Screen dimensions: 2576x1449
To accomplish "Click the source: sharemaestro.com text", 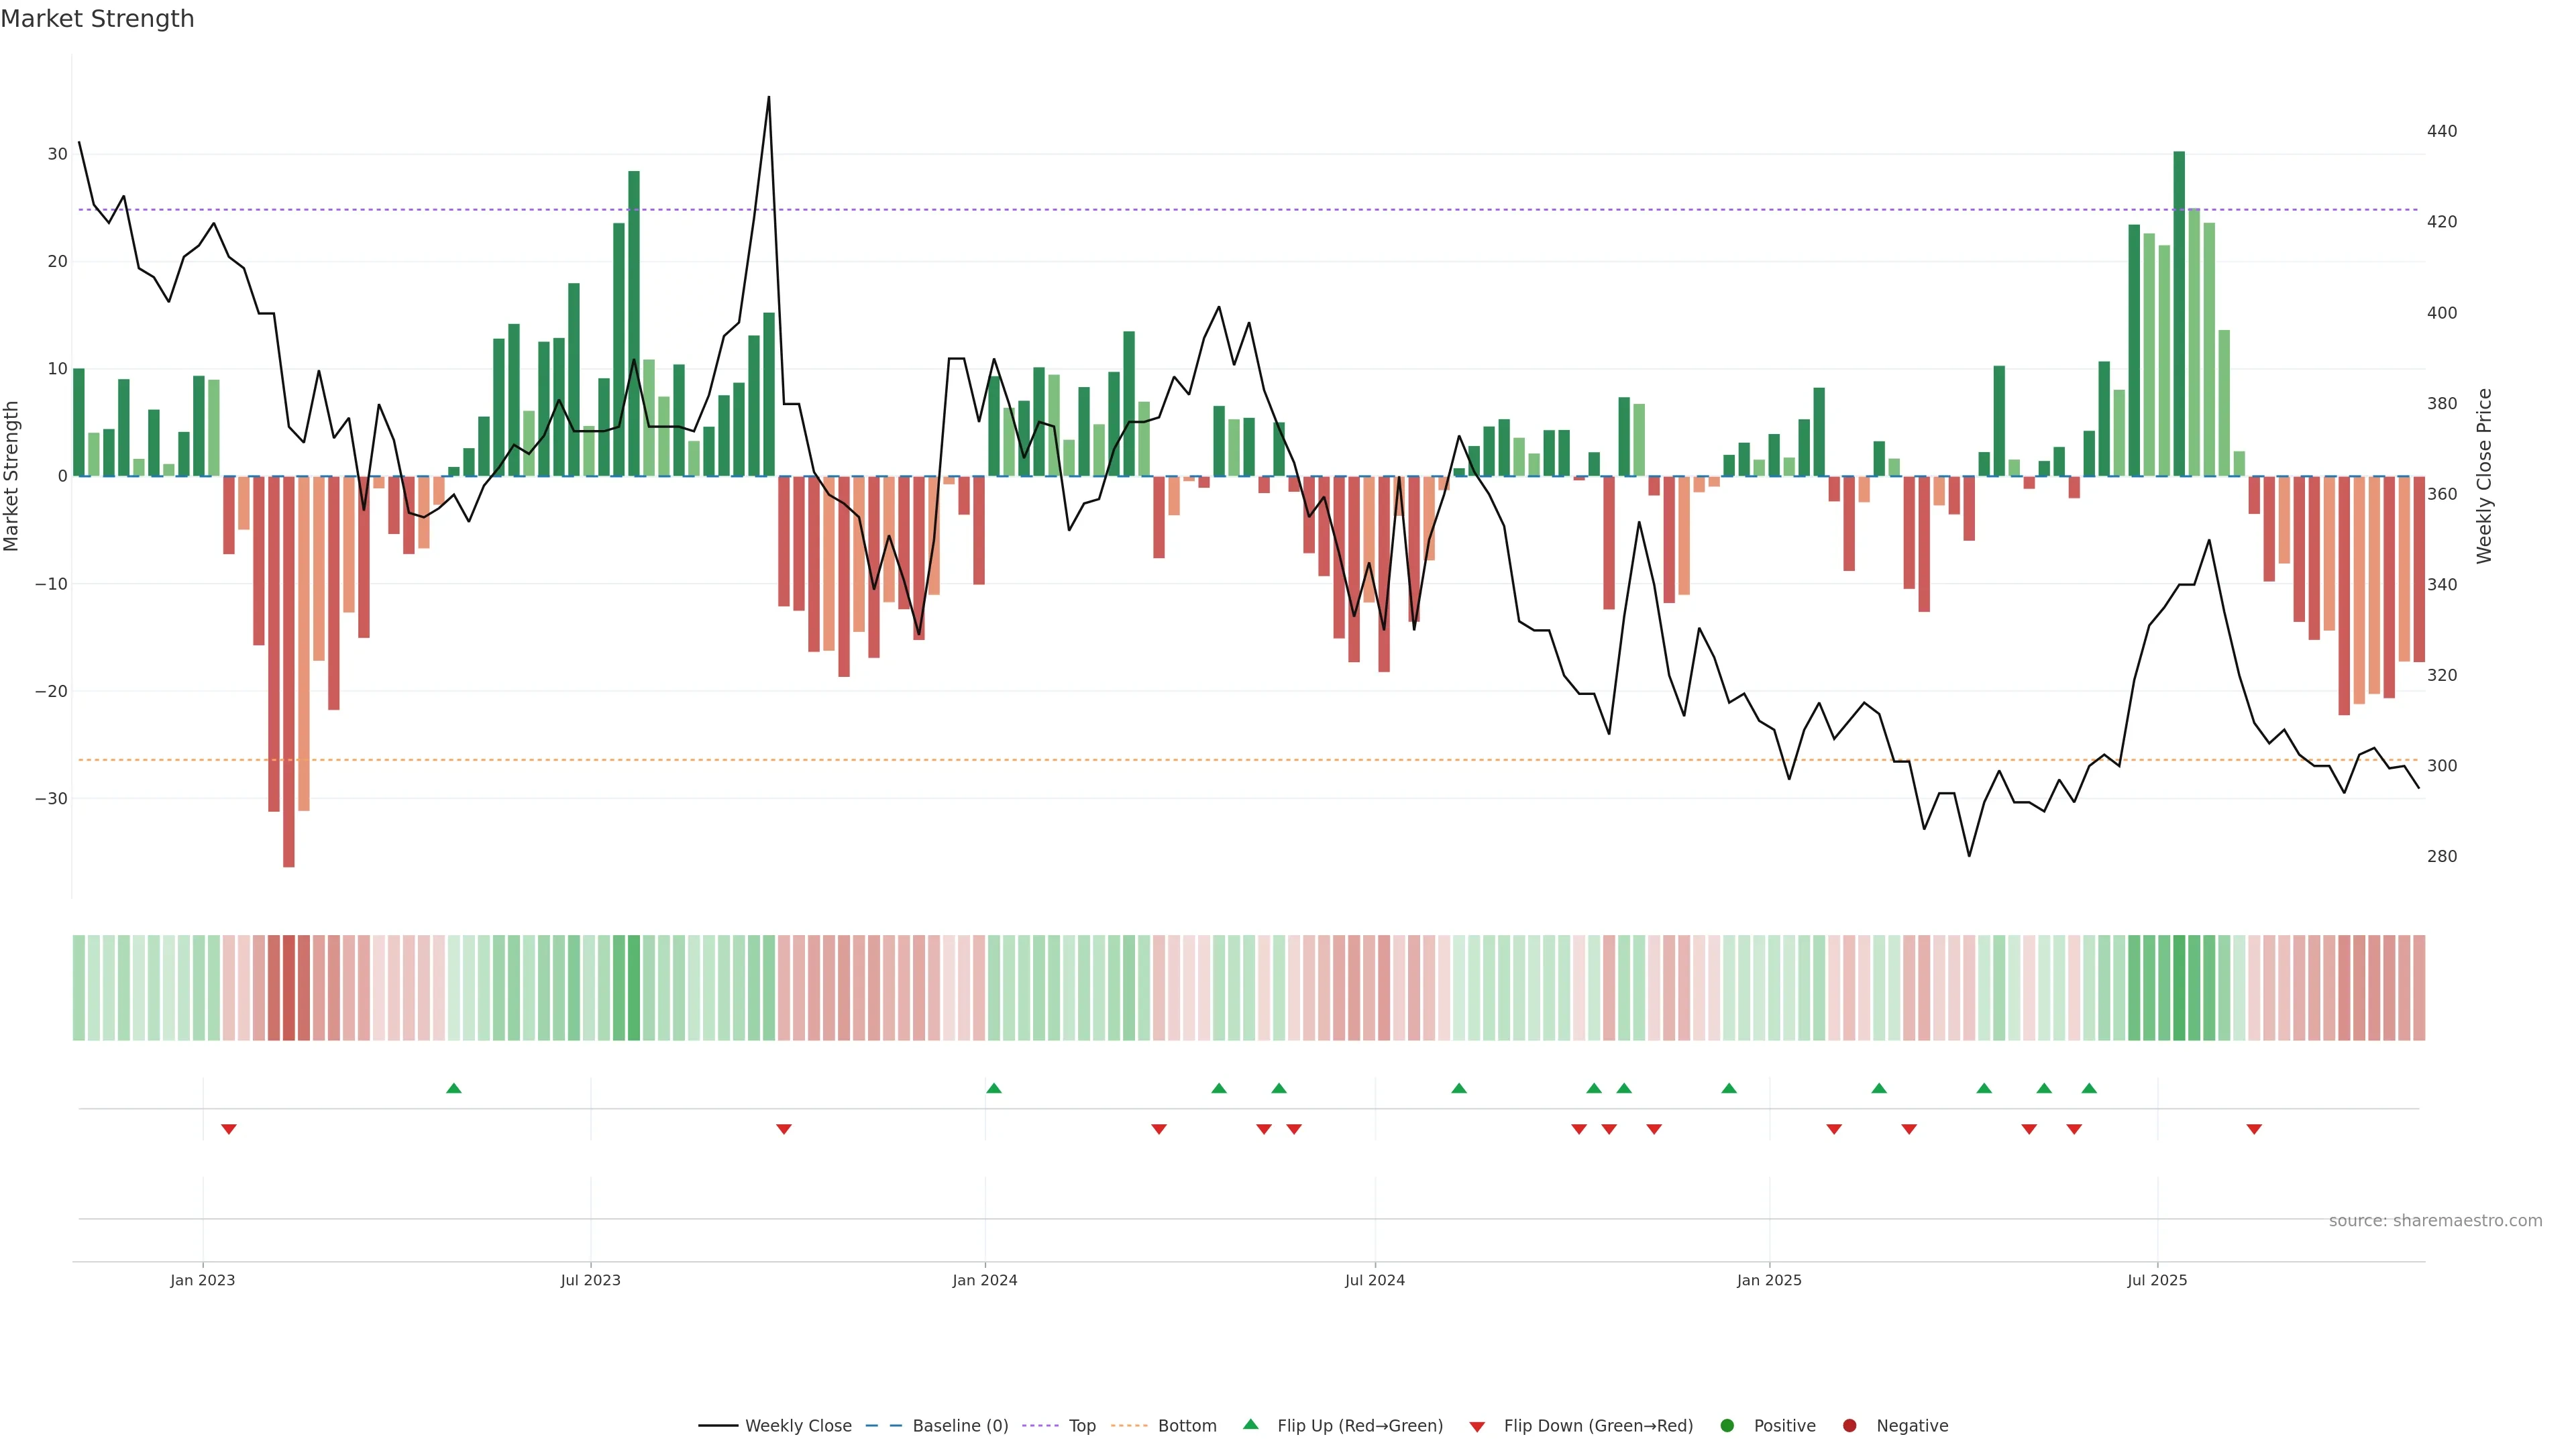I will (x=2435, y=1221).
